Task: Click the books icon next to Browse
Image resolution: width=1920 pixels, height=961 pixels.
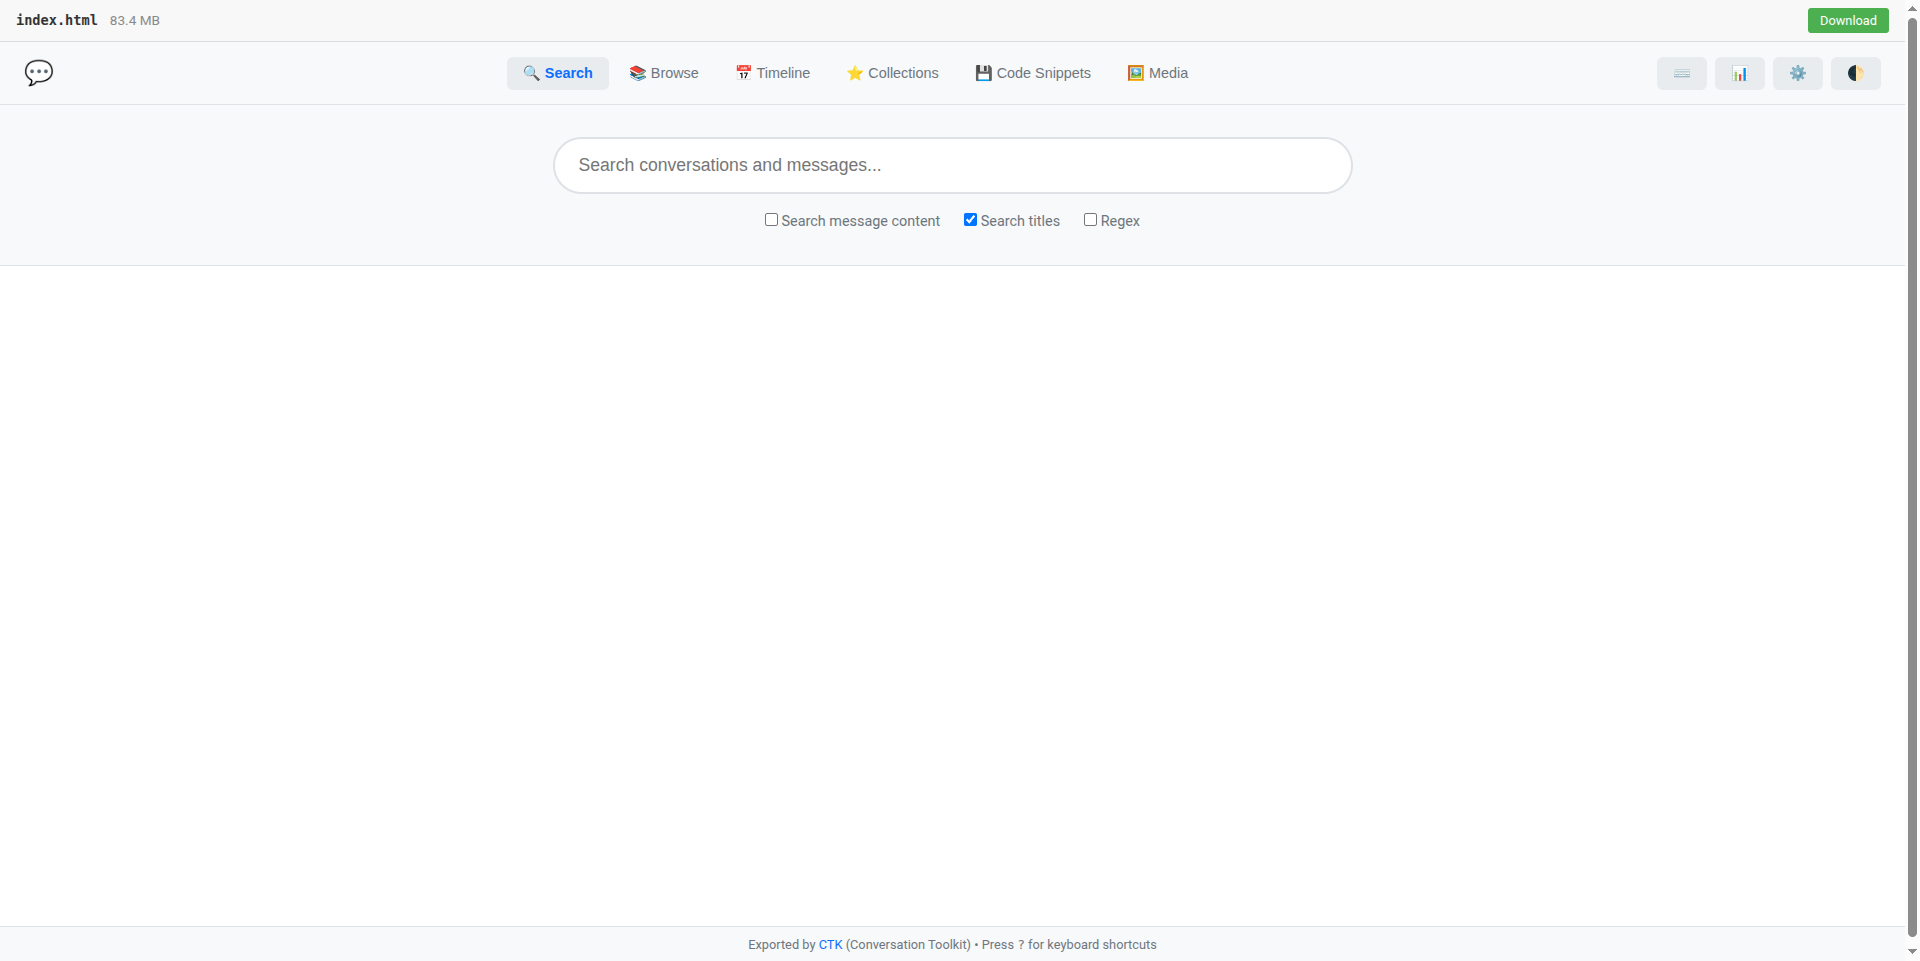Action: coord(637,73)
